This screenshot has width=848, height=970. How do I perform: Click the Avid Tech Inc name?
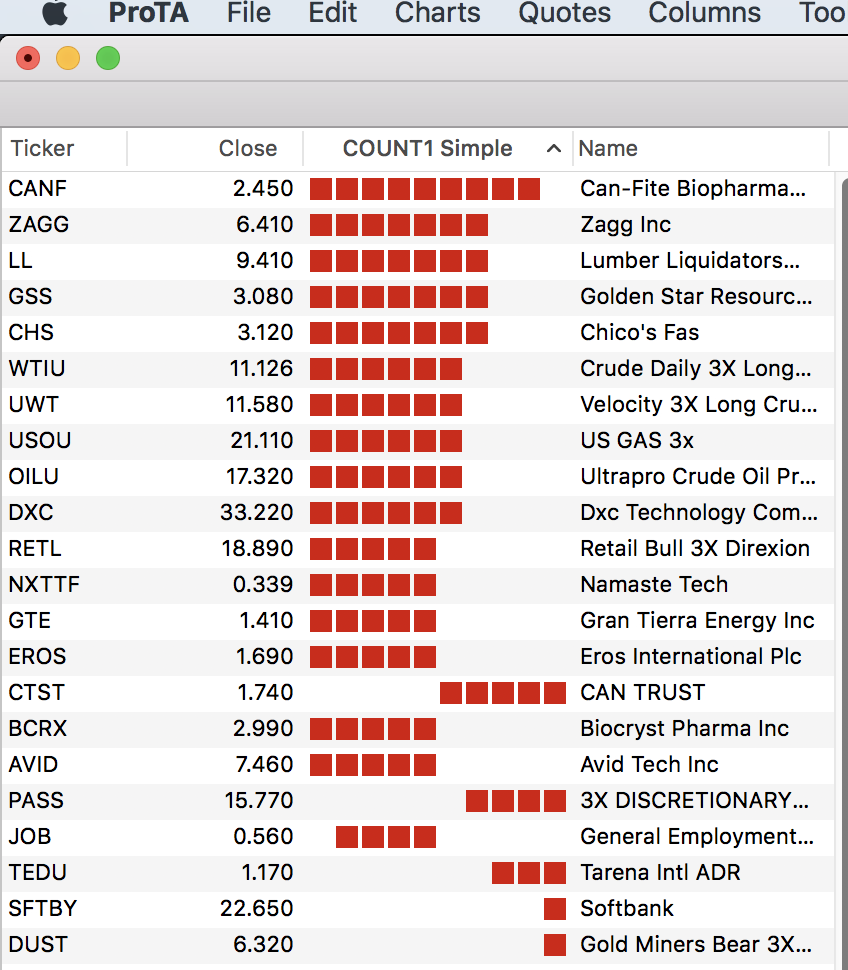click(649, 765)
